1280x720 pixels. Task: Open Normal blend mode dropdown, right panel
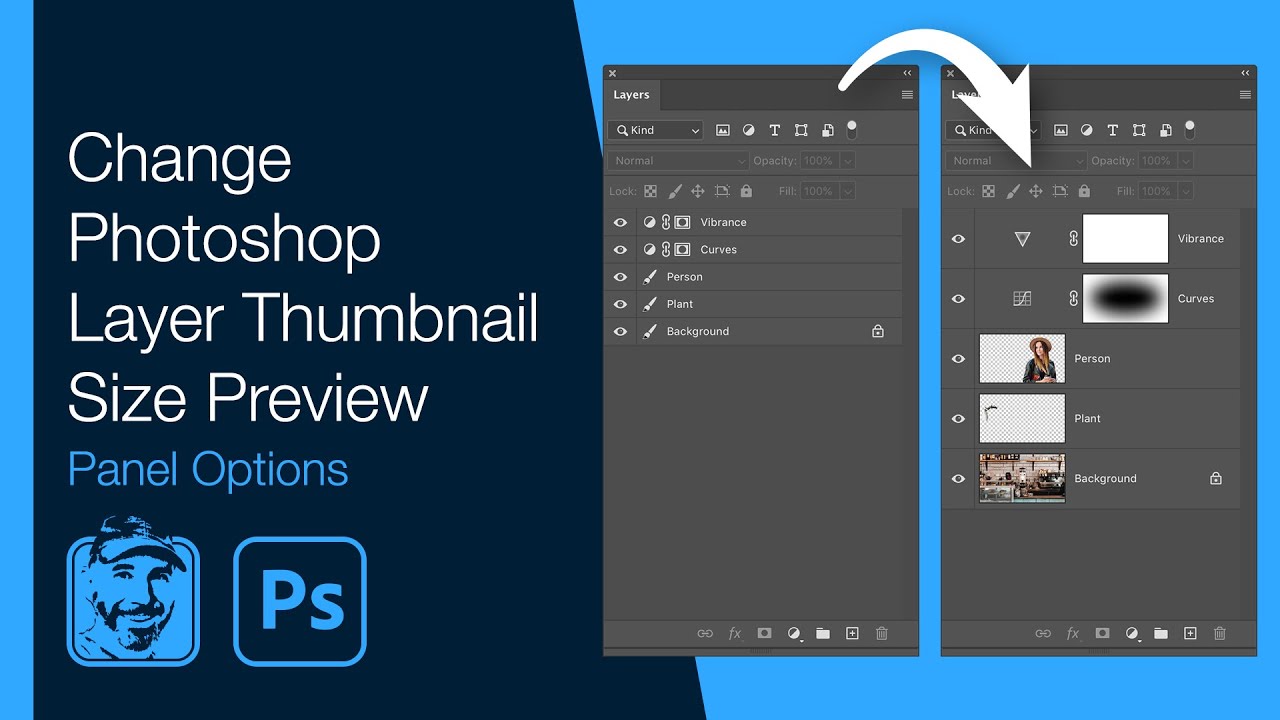pyautogui.click(x=1016, y=161)
